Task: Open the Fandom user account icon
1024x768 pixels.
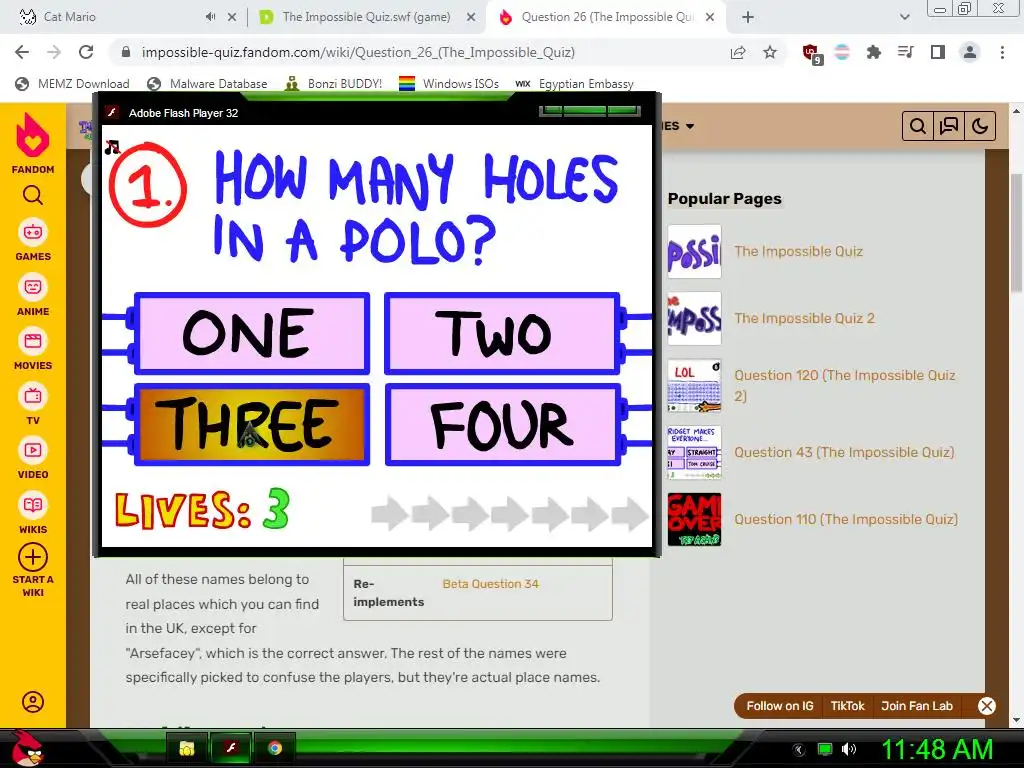Action: [x=33, y=702]
